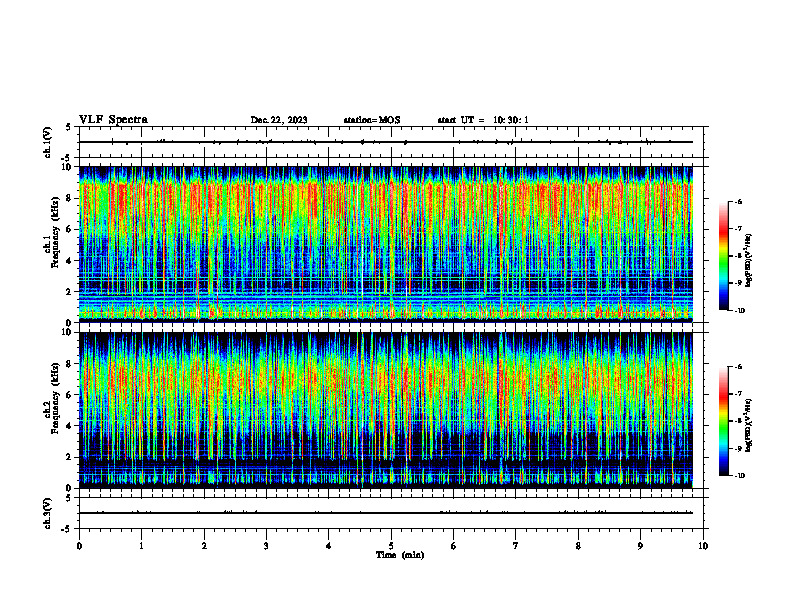Click time axis tick label '9'
The image size is (792, 612).
[x=640, y=546]
